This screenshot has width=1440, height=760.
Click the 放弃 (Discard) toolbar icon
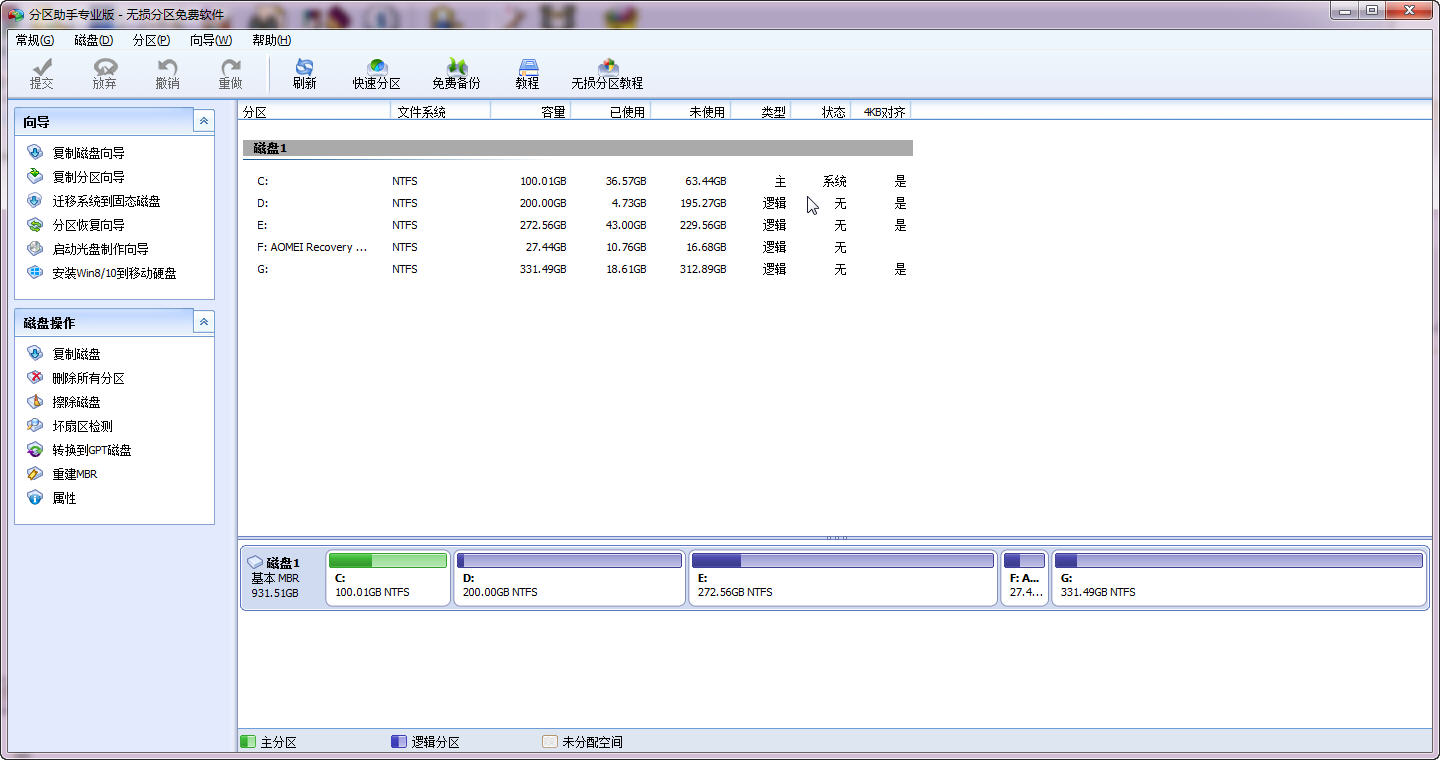point(104,74)
